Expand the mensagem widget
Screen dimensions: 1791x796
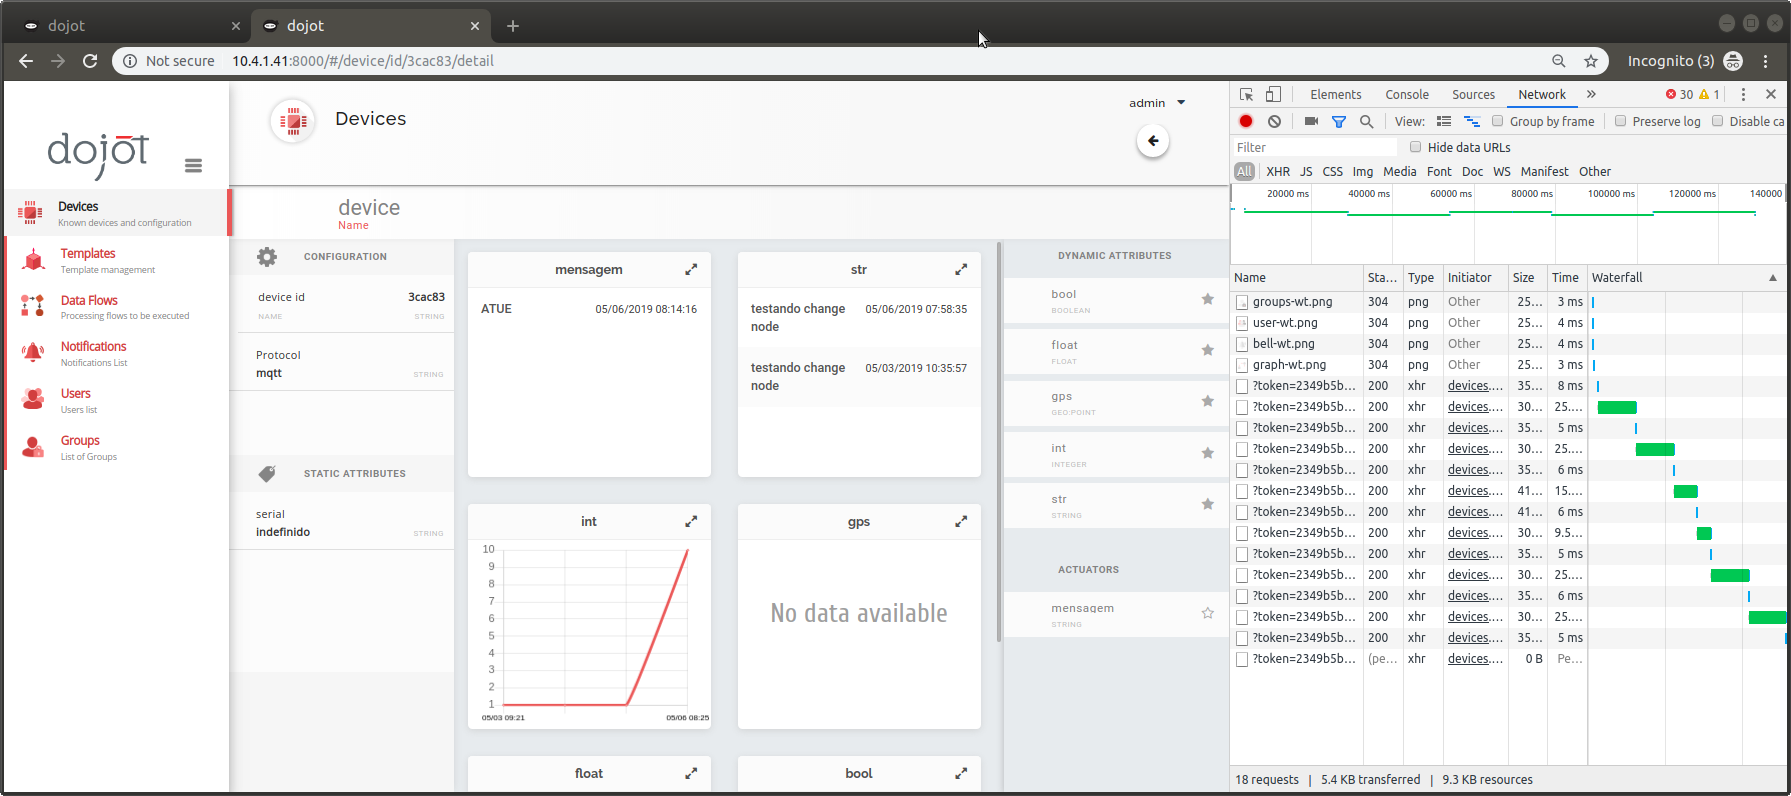691,270
